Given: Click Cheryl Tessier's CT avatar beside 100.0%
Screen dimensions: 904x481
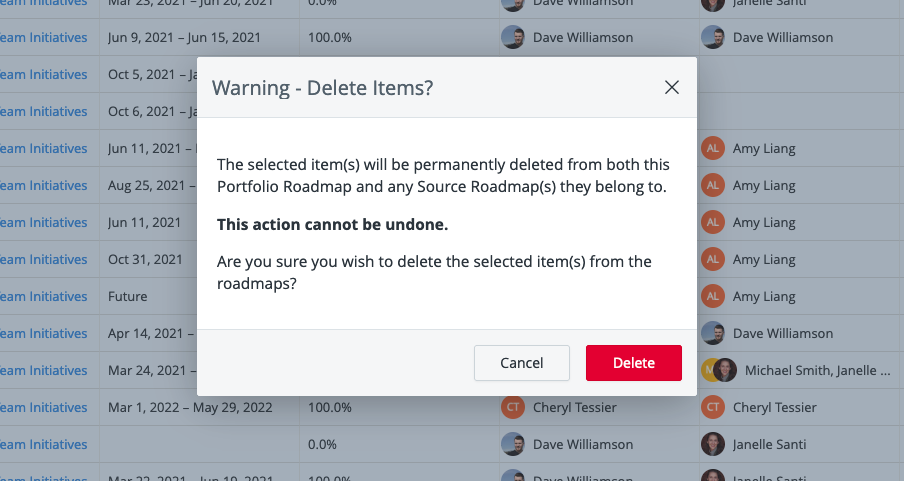Looking at the screenshot, I should point(513,407).
